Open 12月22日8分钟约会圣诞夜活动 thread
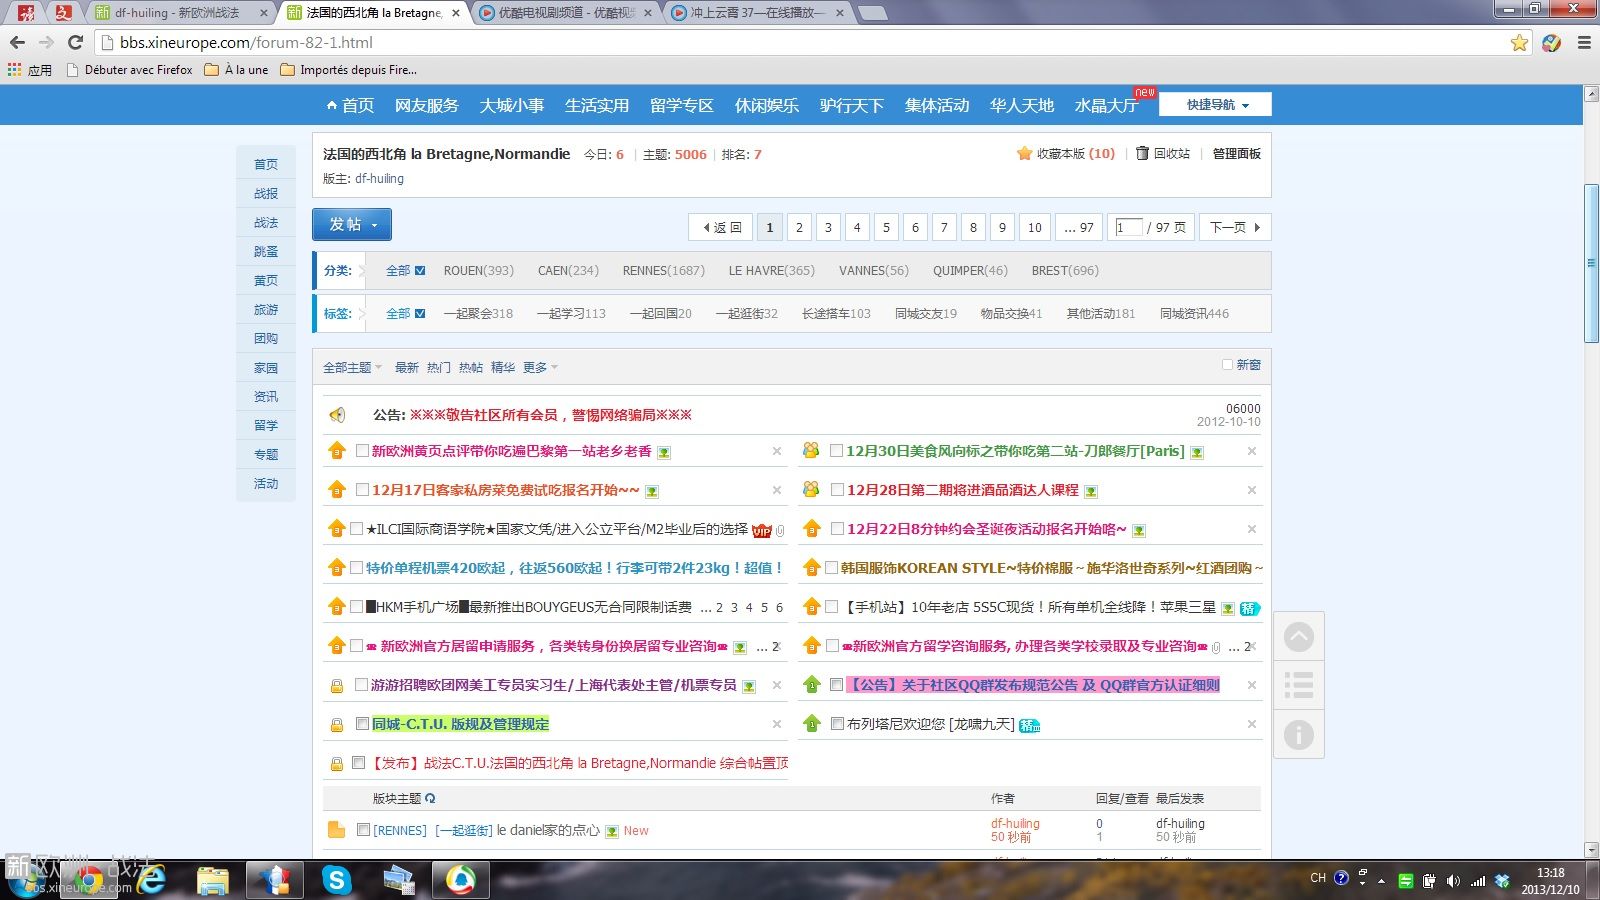 [986, 529]
